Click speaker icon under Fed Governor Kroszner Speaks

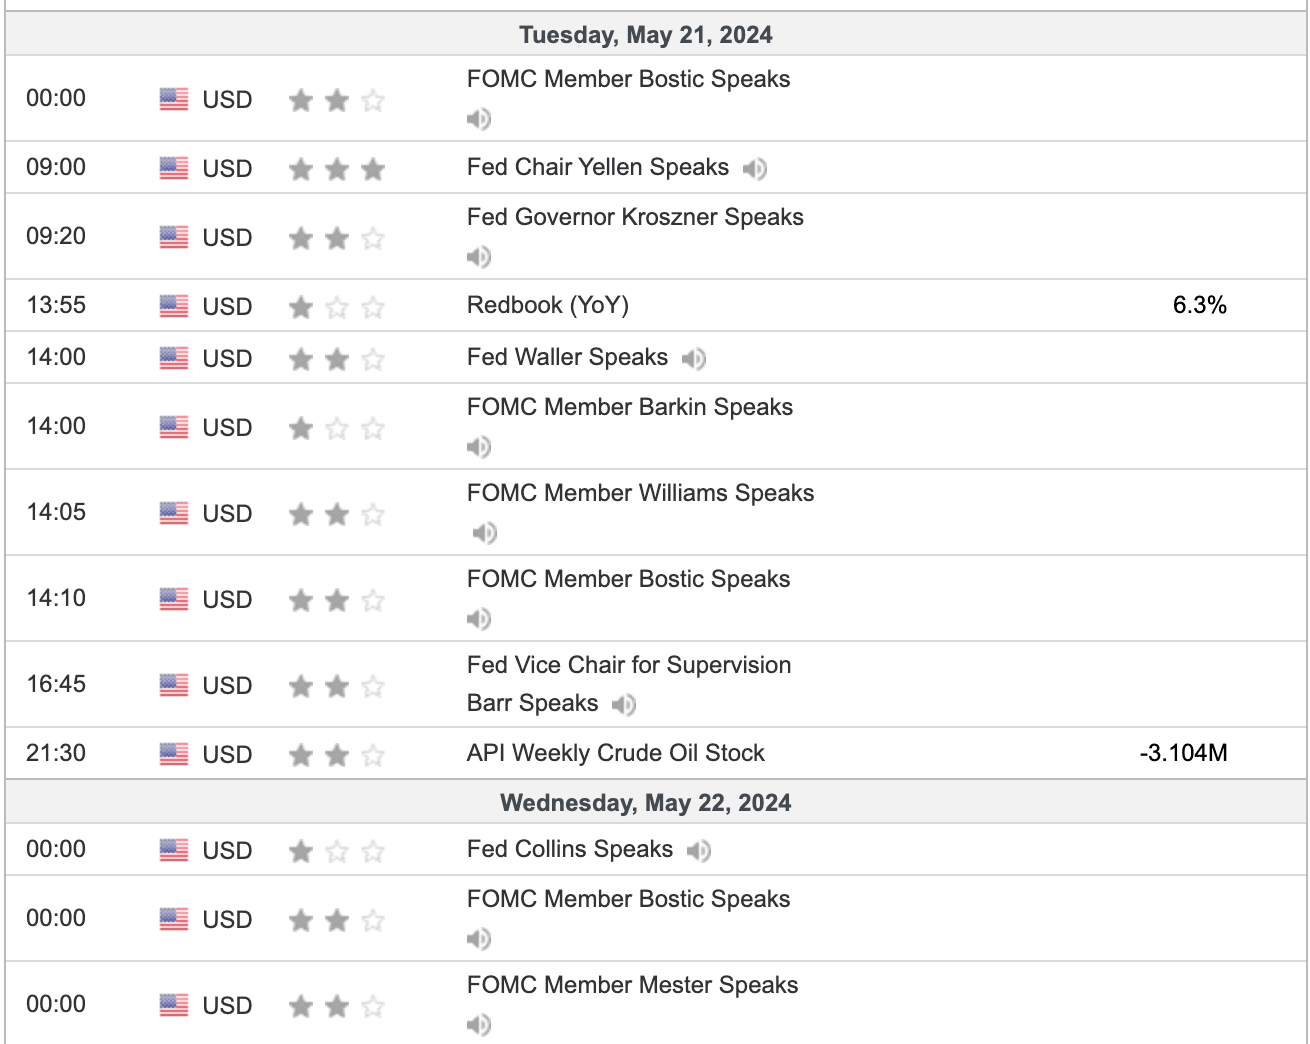click(x=479, y=257)
